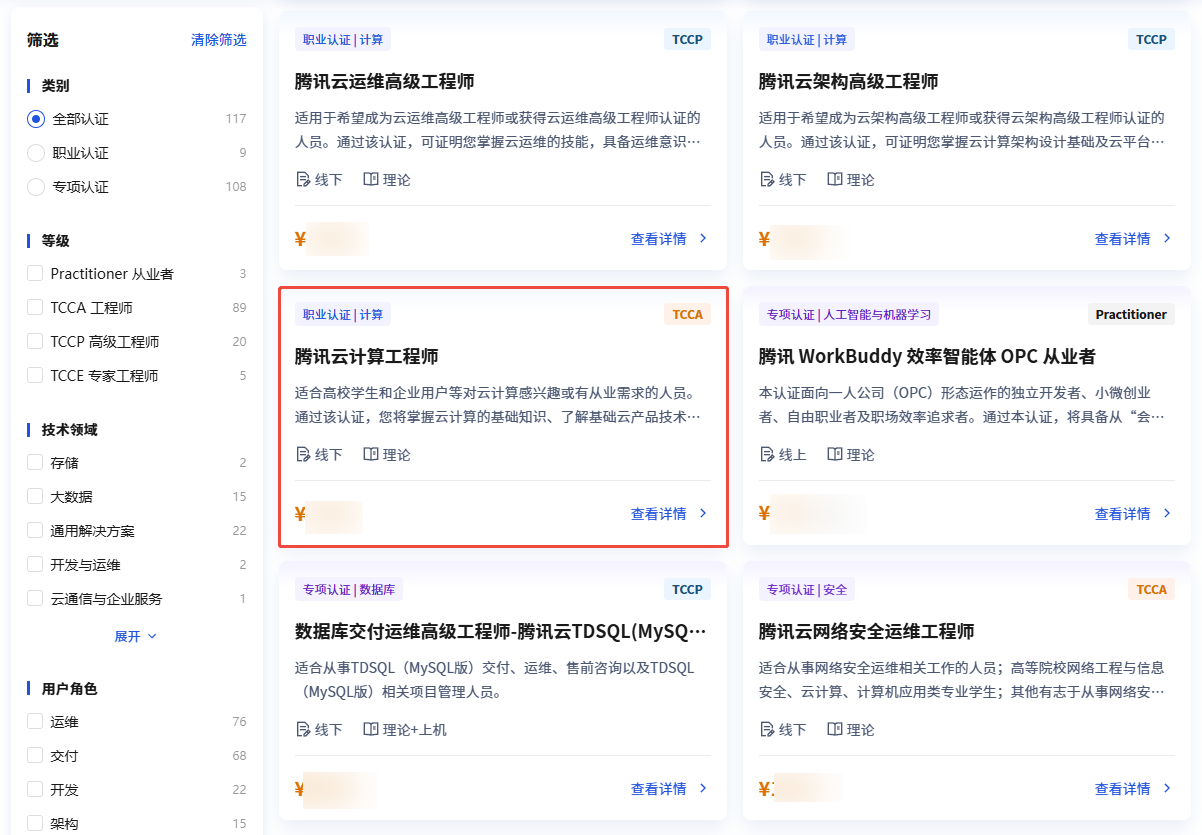Expand 技术领域 list with 展开
Image resolution: width=1202 pixels, height=835 pixels.
click(136, 637)
